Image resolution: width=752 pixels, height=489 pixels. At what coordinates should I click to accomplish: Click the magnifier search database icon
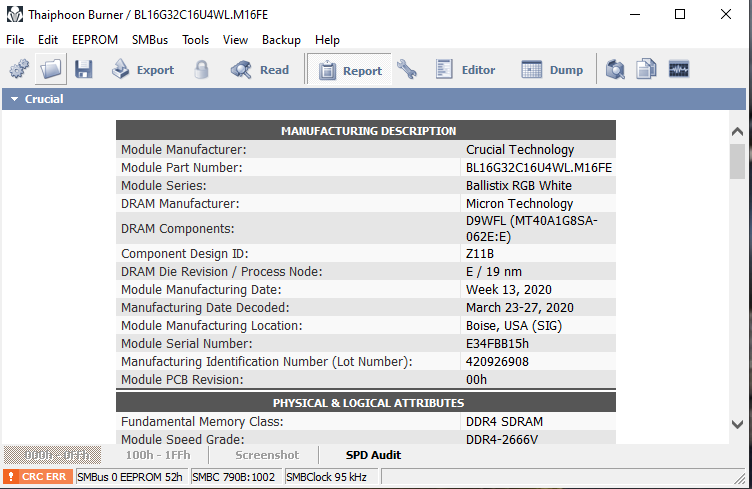click(x=615, y=70)
